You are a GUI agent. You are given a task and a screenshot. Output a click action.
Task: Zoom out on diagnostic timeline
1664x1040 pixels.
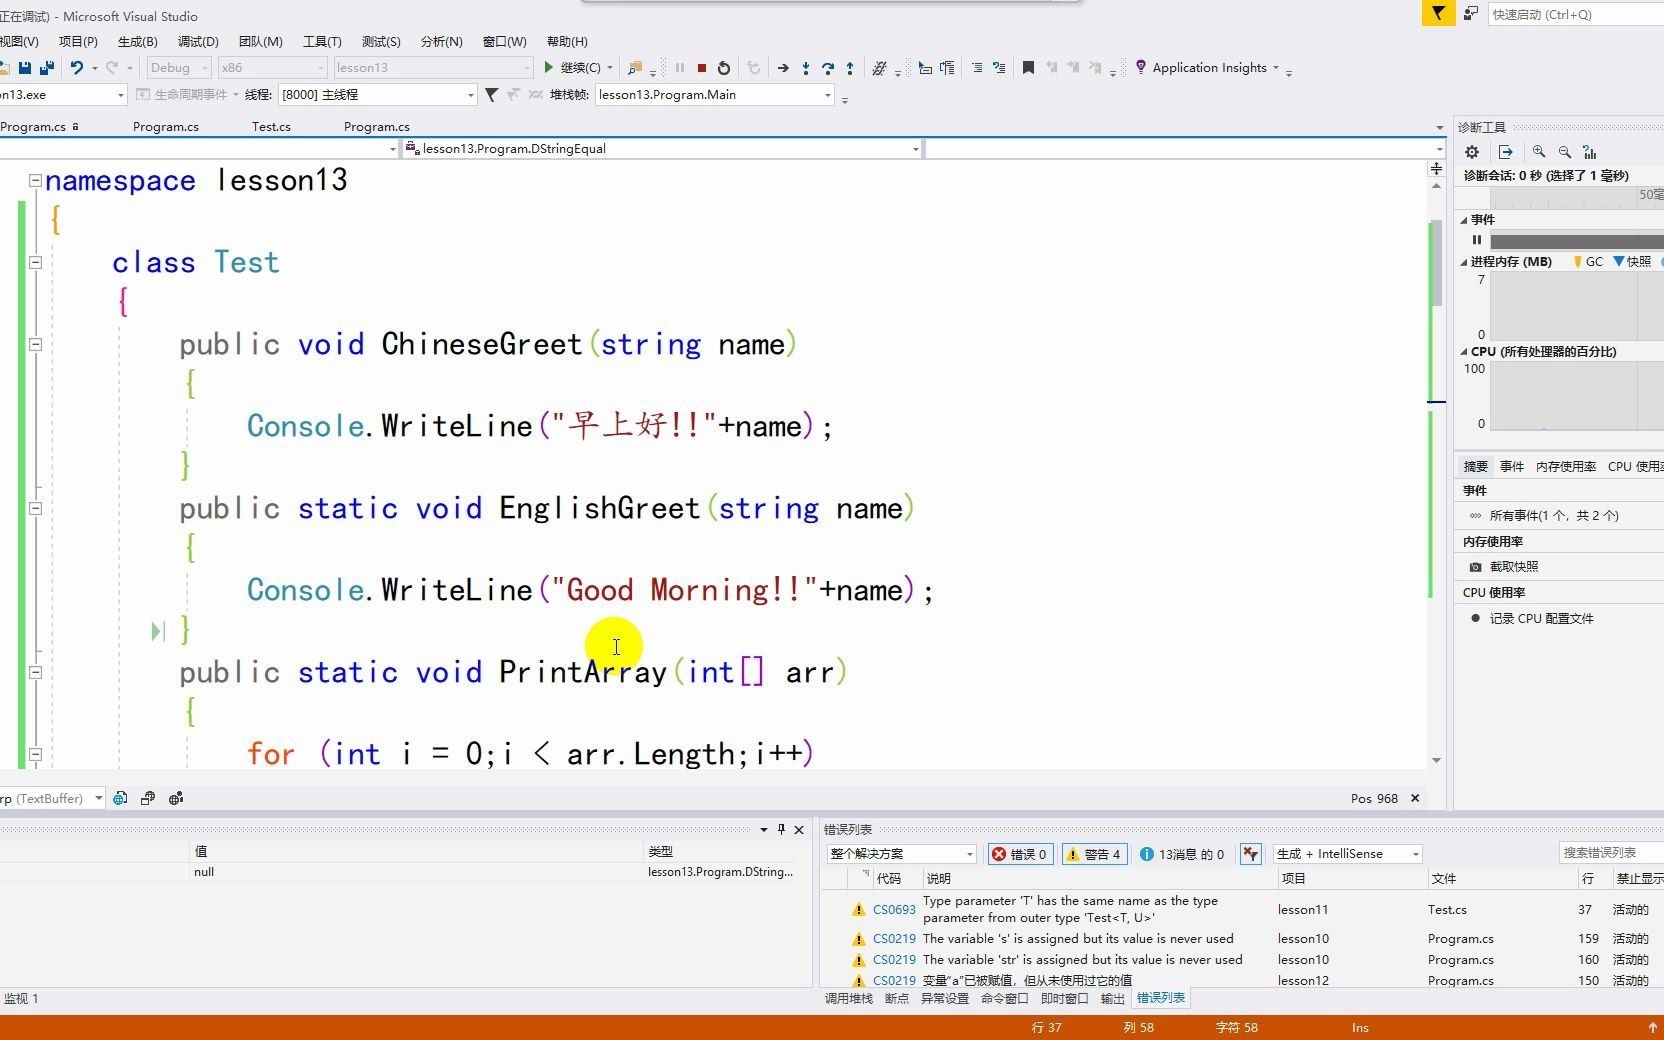click(x=1565, y=152)
